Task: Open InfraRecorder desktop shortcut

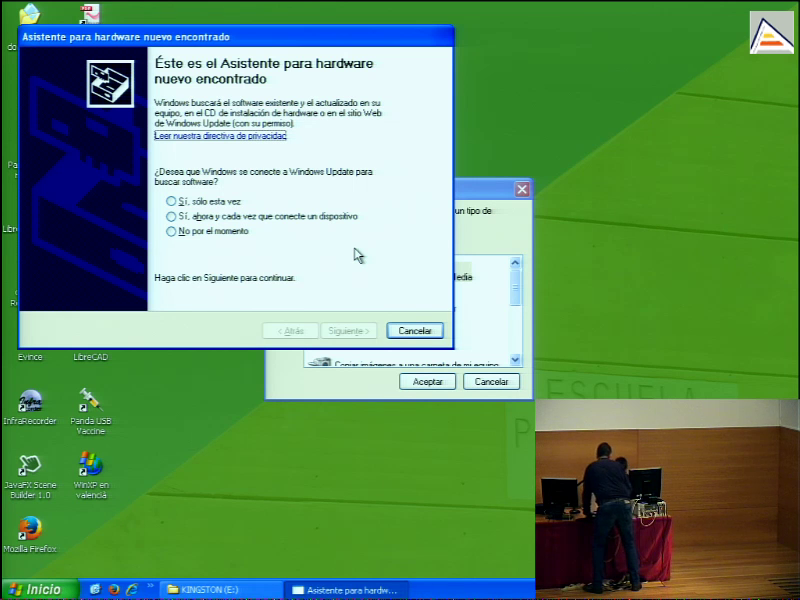Action: click(x=30, y=402)
